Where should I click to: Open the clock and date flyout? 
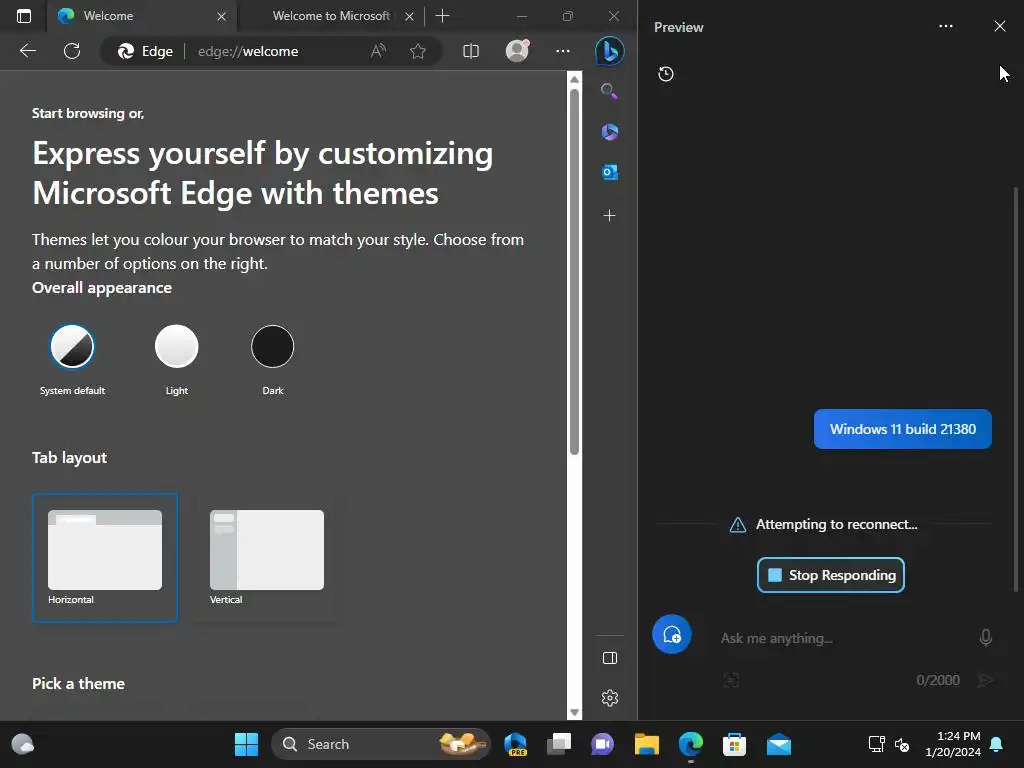click(953, 744)
